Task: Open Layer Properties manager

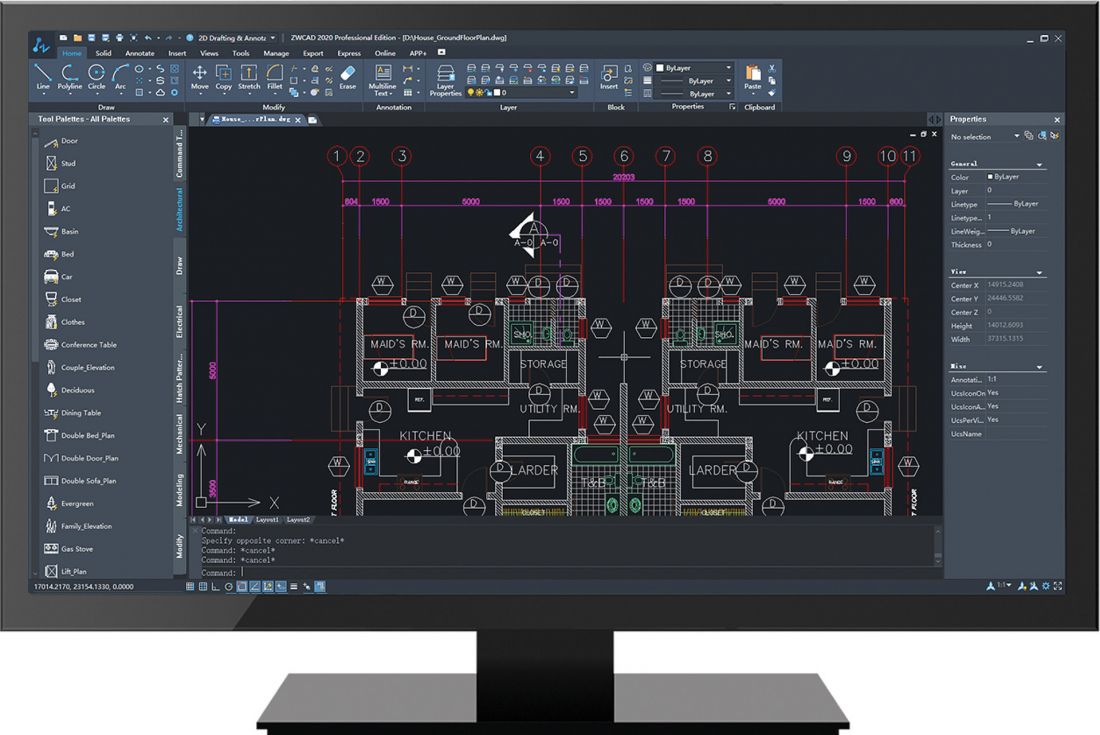Action: point(445,80)
